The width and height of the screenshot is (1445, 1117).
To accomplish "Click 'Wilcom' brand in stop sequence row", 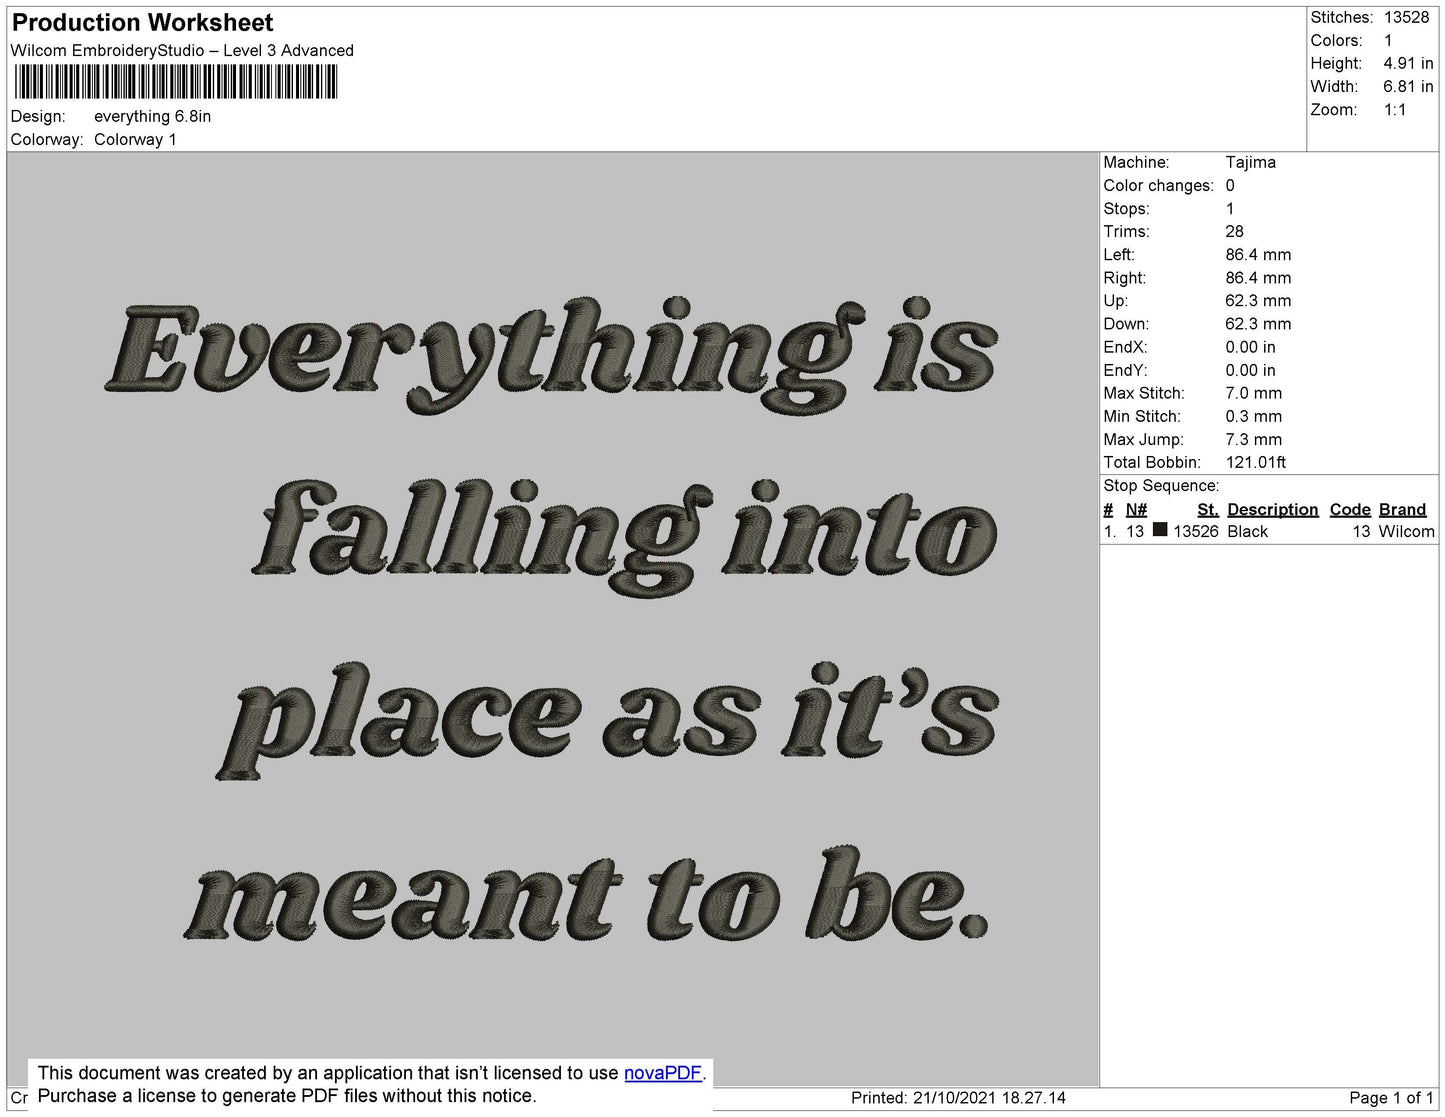I will click(x=1406, y=531).
